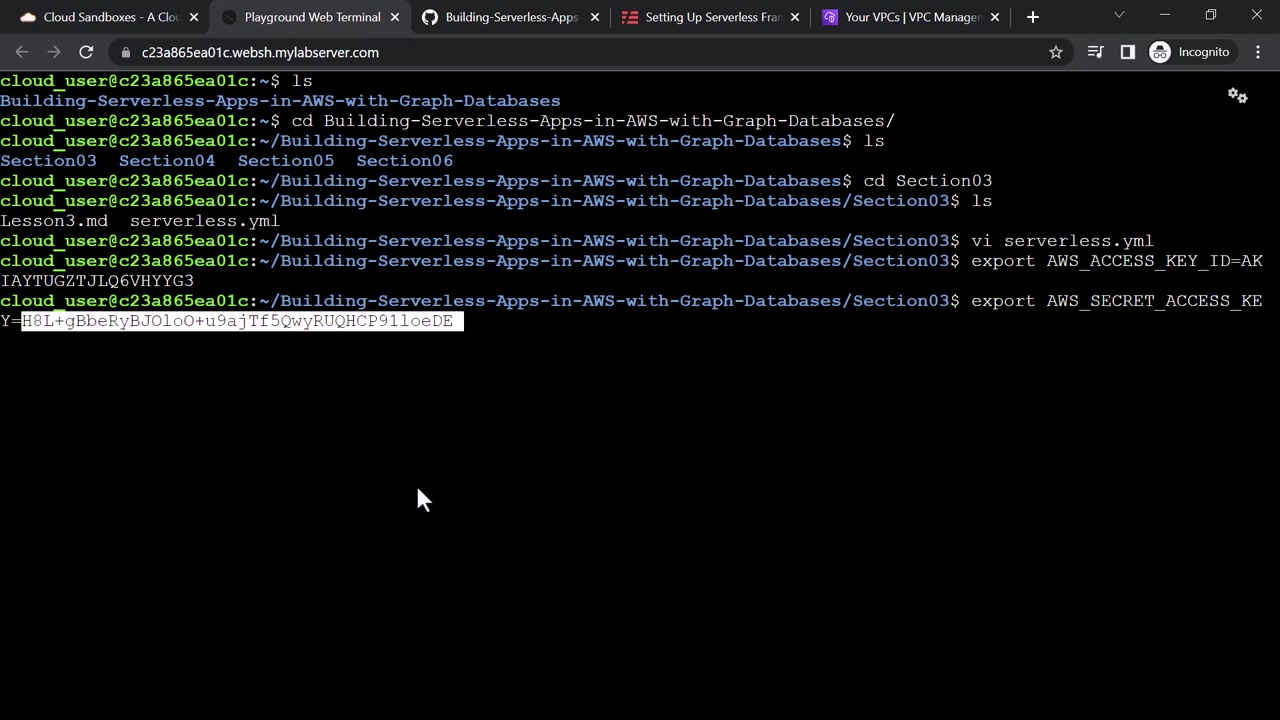Click 'Section03' in the directory listing
Screen dimensions: 1280x720
coord(48,161)
